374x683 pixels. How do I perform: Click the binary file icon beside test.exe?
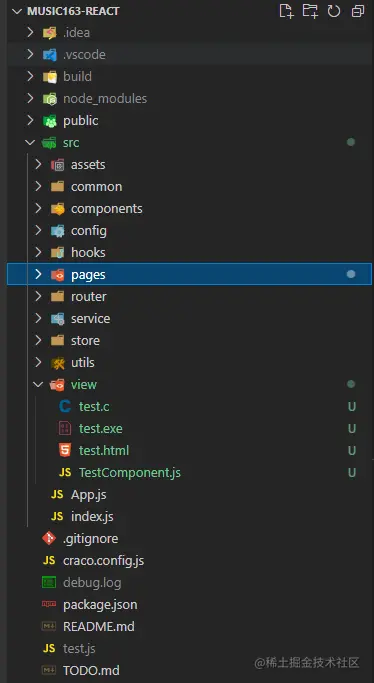(65, 429)
